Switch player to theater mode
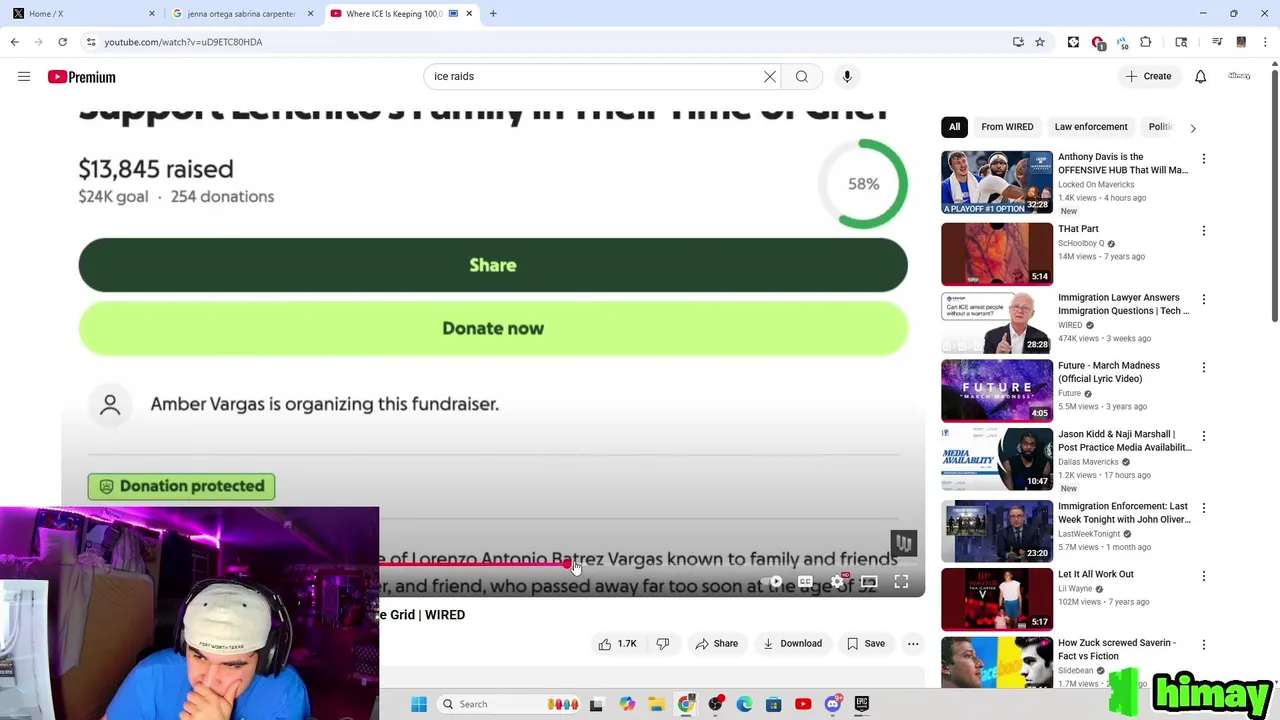1280x720 pixels. [x=869, y=582]
